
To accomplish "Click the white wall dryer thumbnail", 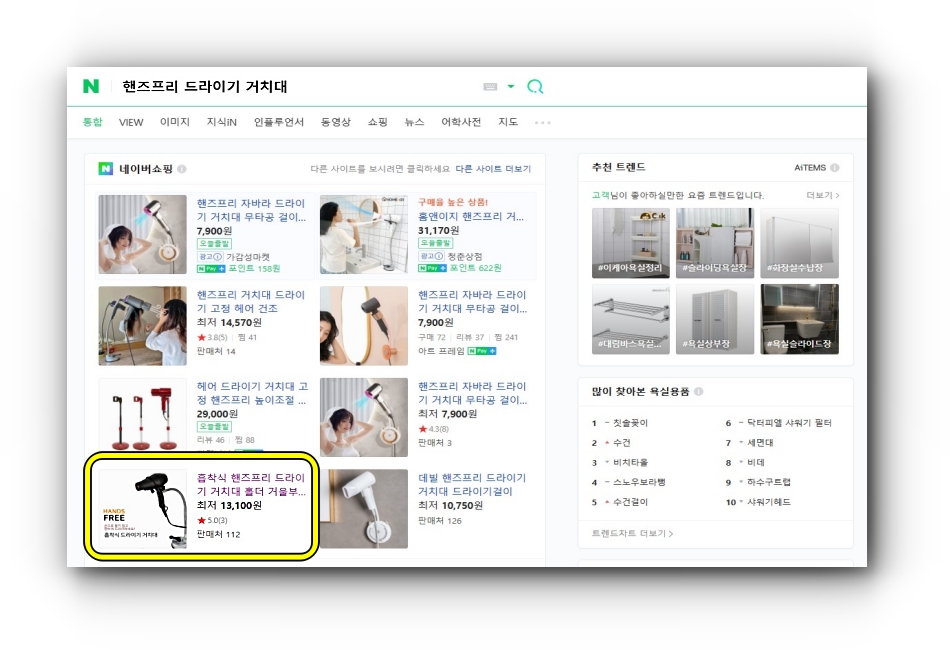I will [364, 509].
